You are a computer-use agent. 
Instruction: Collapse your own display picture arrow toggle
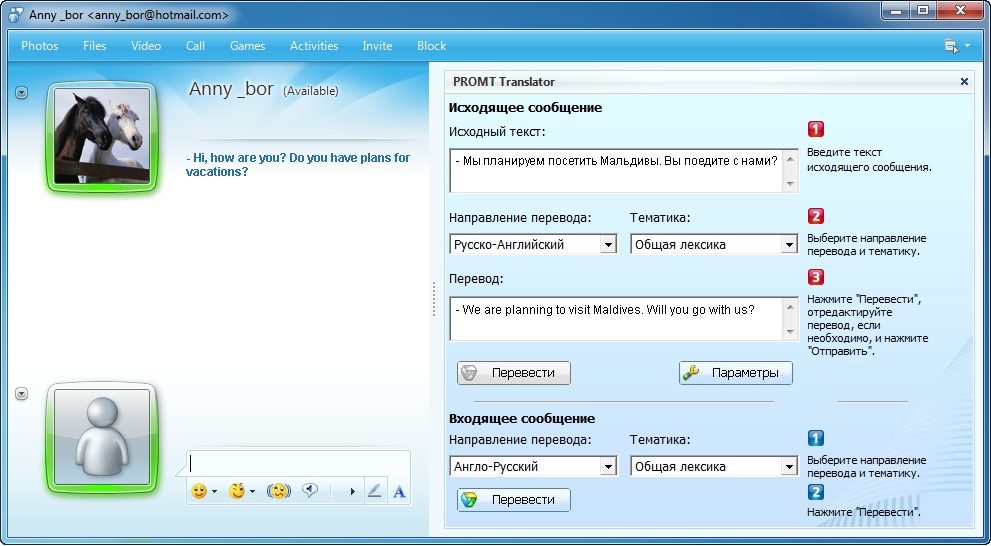(x=22, y=394)
